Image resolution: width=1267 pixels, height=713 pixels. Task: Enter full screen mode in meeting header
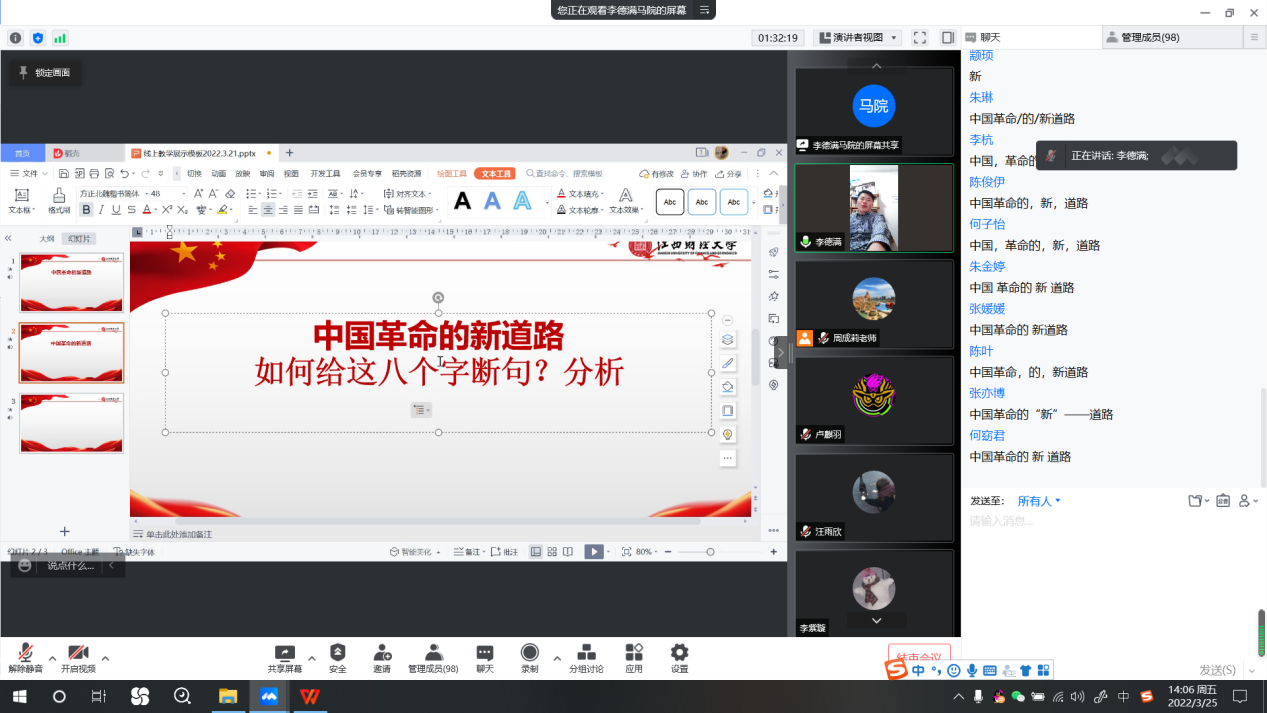coord(920,37)
